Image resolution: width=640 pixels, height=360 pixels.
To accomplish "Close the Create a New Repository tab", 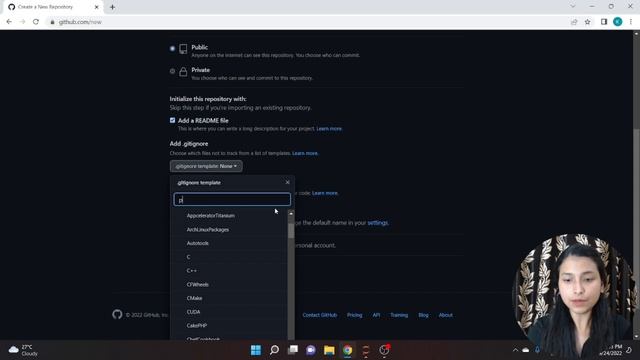I will pos(97,7).
